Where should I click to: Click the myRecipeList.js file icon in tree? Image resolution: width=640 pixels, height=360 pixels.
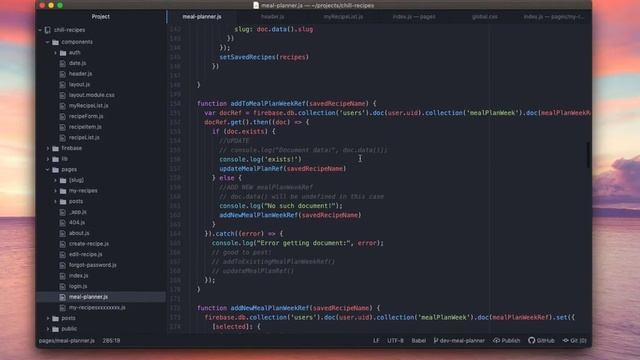point(62,106)
